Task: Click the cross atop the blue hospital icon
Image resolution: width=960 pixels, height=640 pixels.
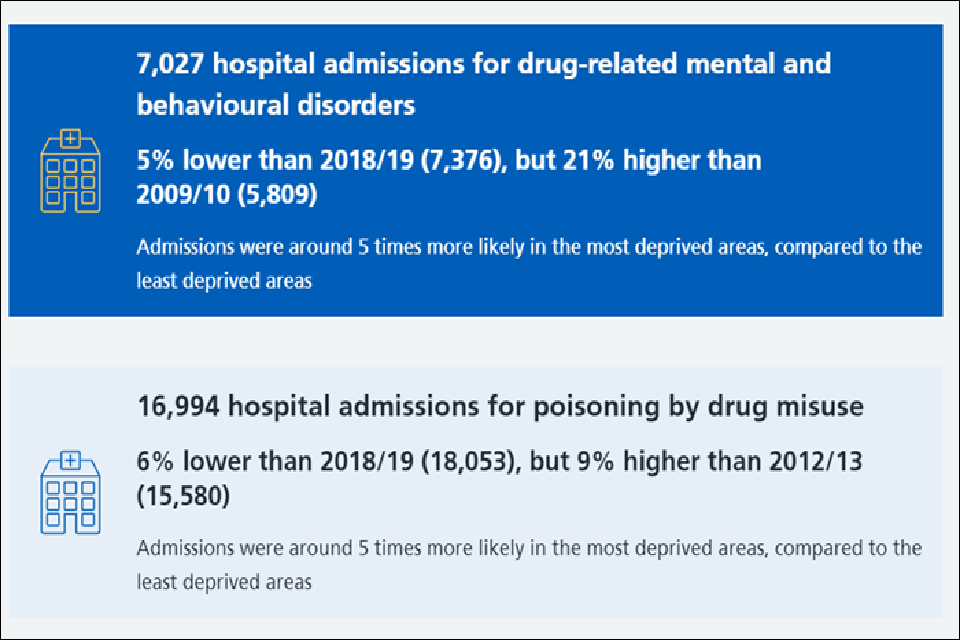Action: [69, 459]
